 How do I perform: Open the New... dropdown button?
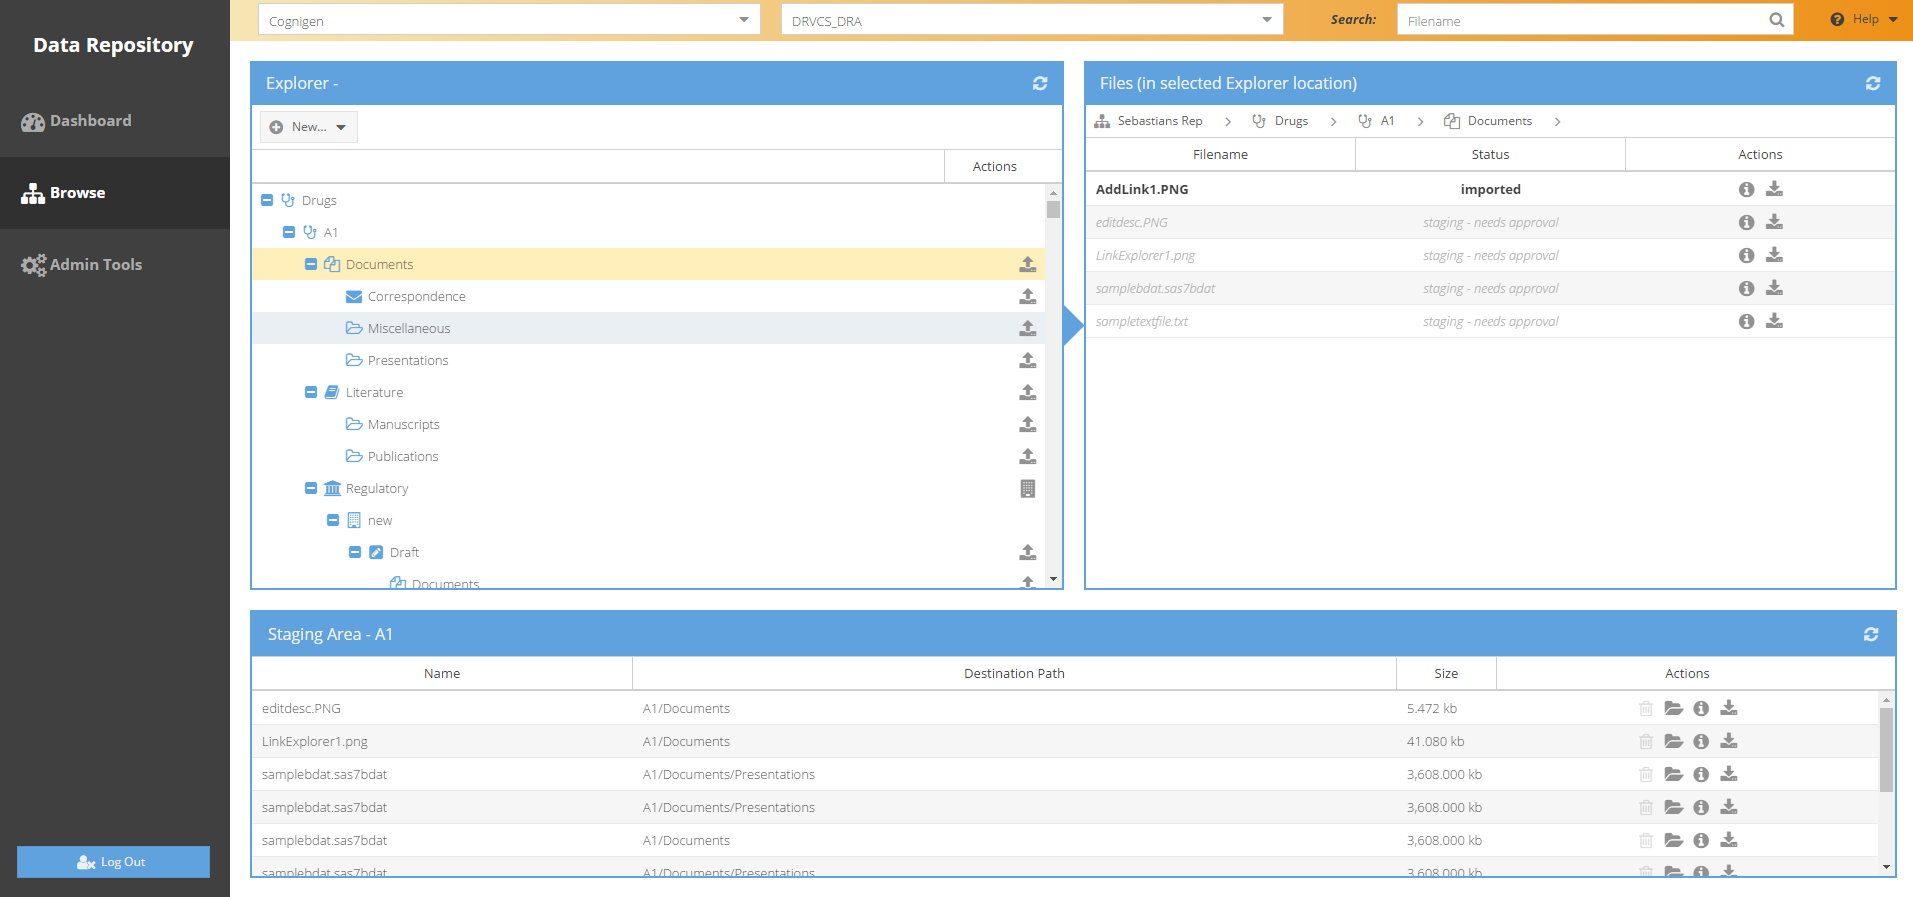point(309,127)
